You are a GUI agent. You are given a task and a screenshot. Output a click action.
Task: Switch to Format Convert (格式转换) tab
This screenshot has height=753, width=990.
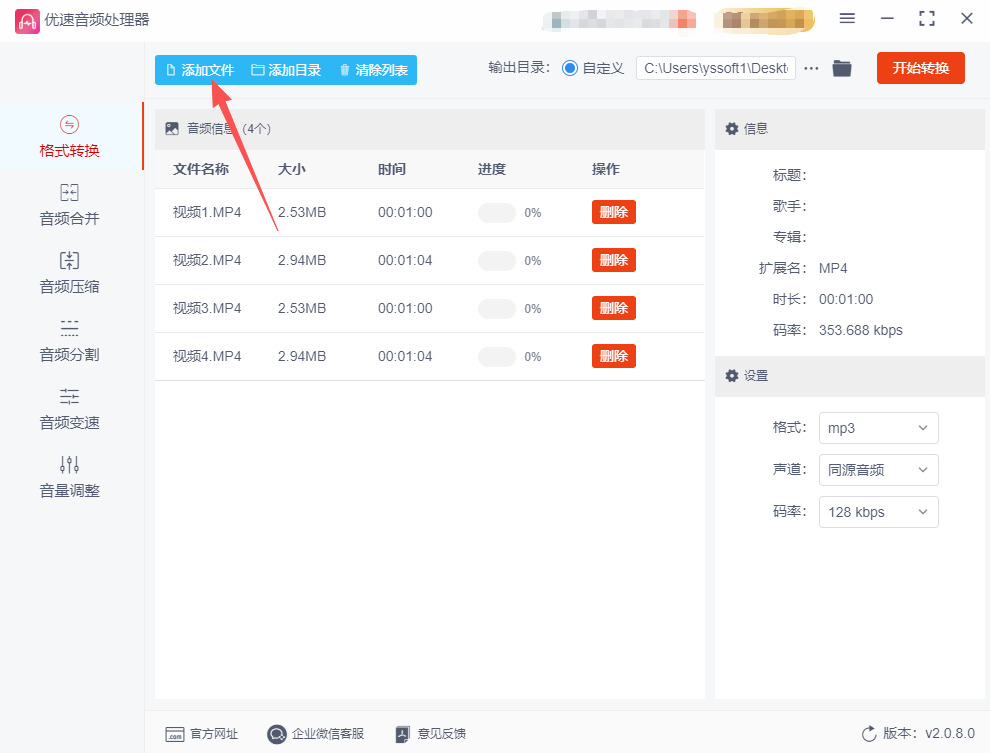[x=69, y=136]
